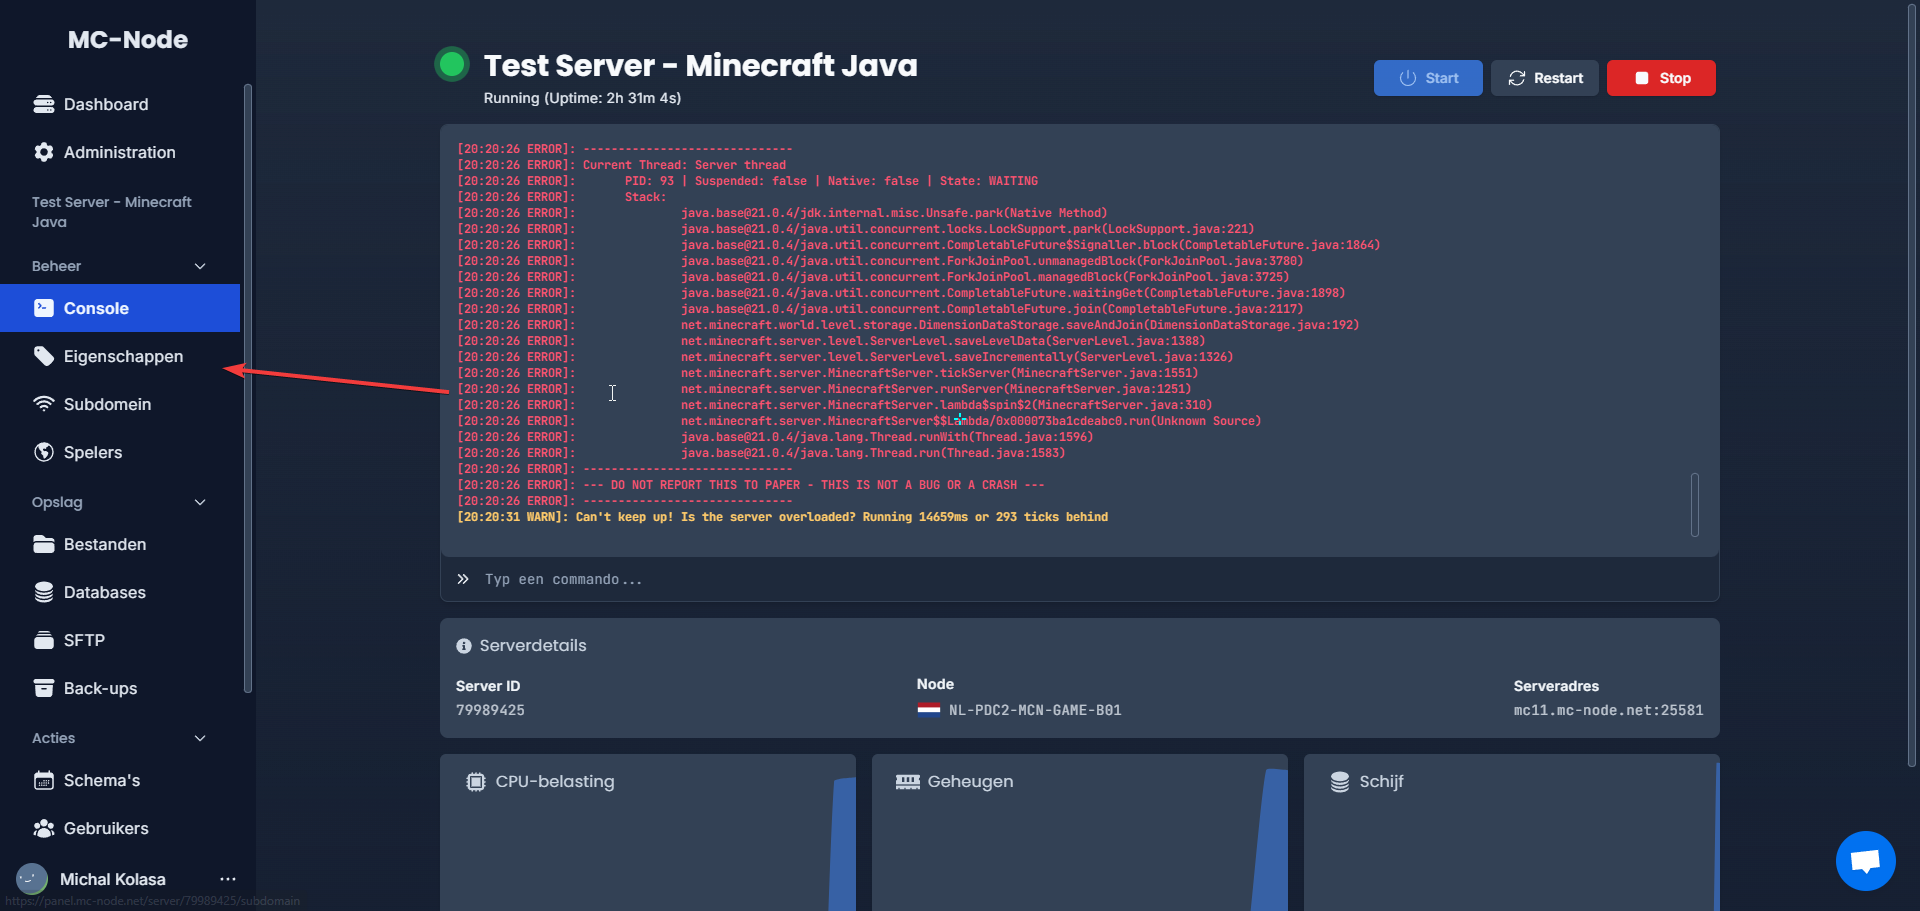Click the Spelers globe icon
This screenshot has width=1920, height=911.
click(x=44, y=452)
